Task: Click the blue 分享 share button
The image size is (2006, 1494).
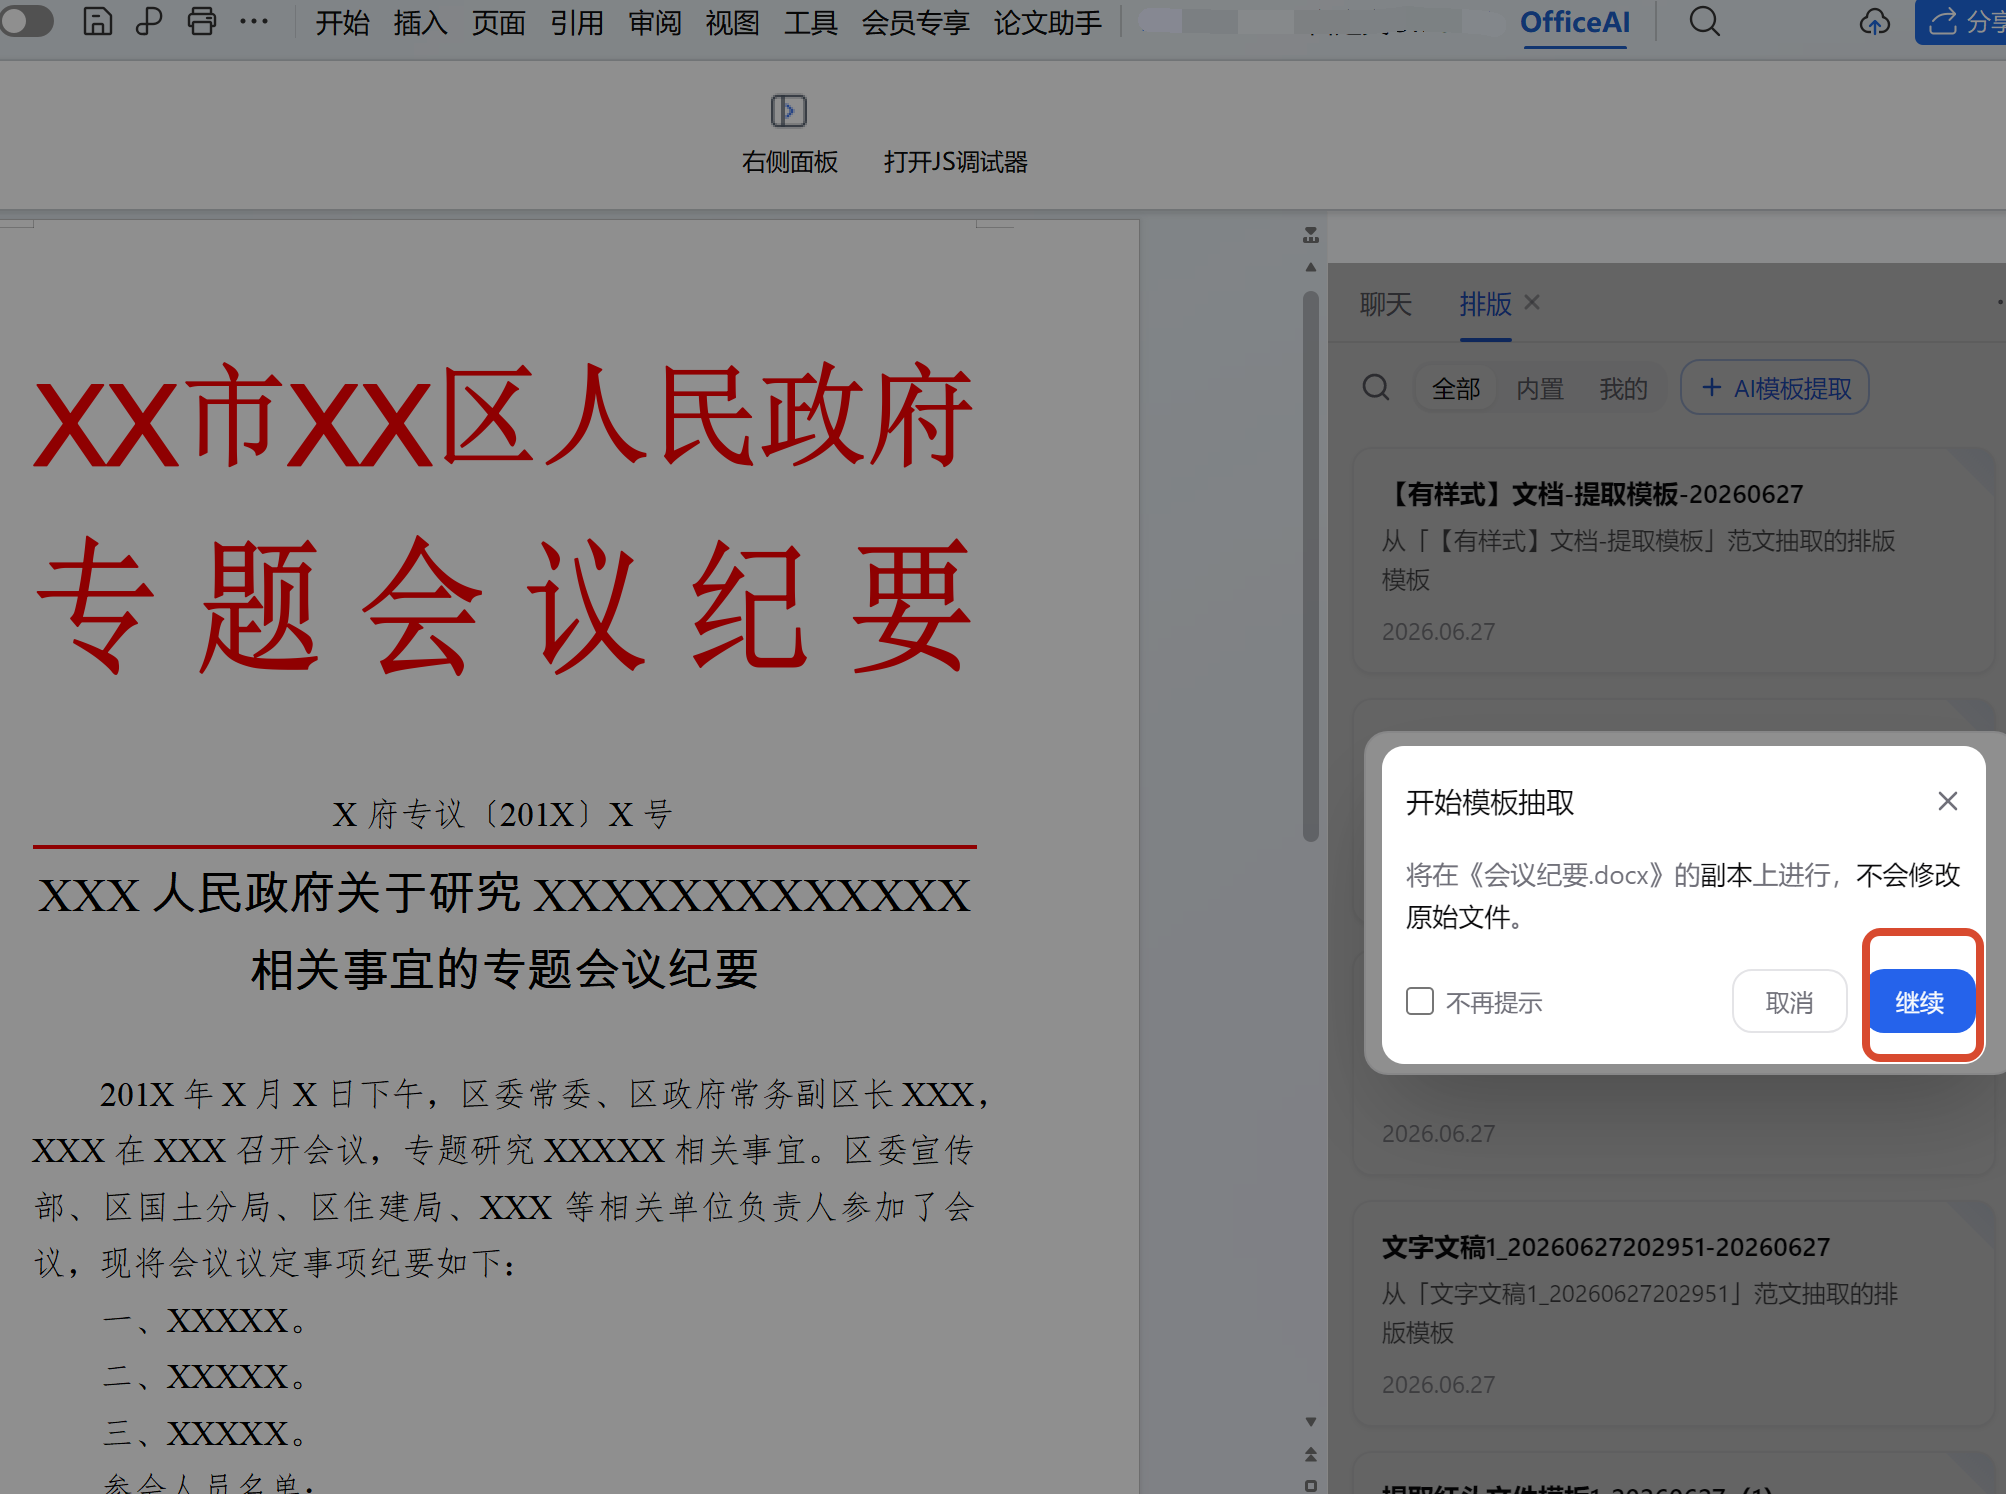Action: (1961, 22)
